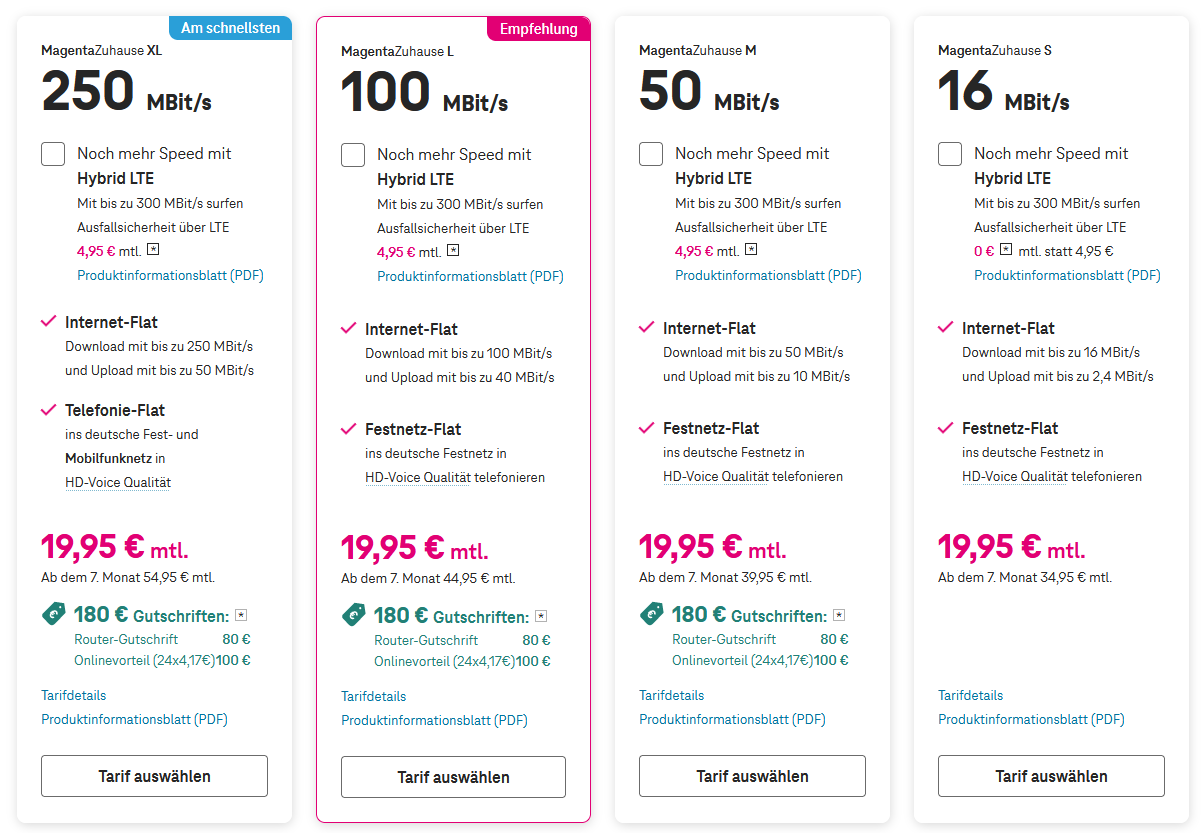Choose Tarif auswählen for MagentaZuhause L
1204x833 pixels.
453,777
